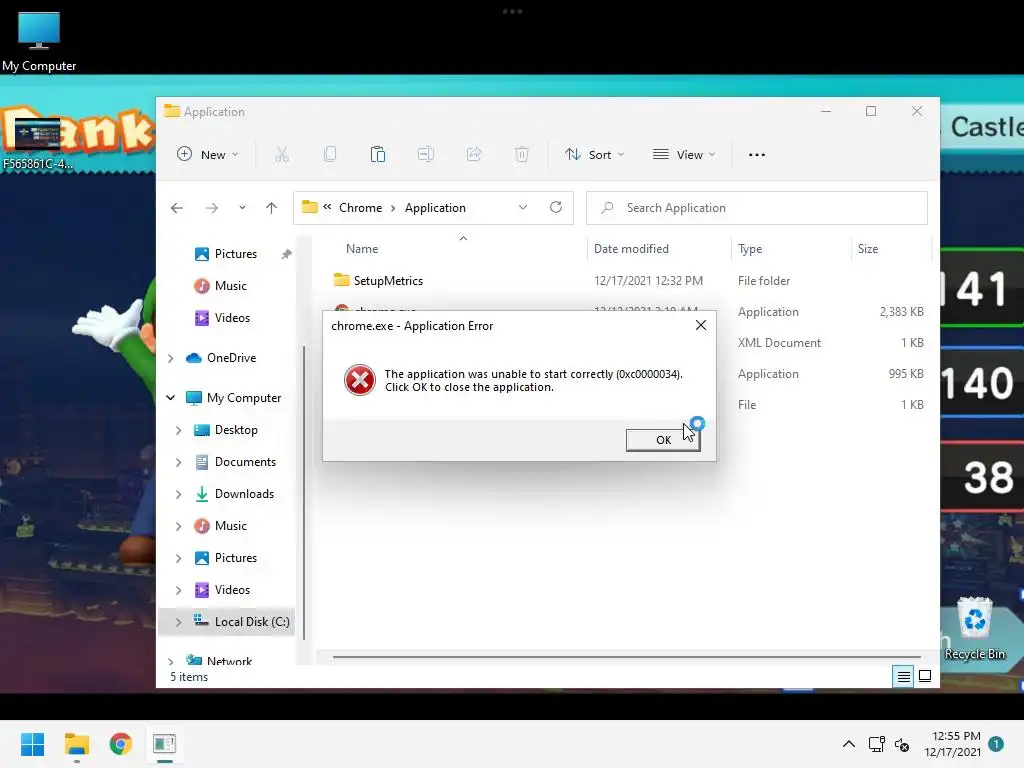Click the forward navigation arrow
The height and width of the screenshot is (768, 1024).
click(212, 208)
